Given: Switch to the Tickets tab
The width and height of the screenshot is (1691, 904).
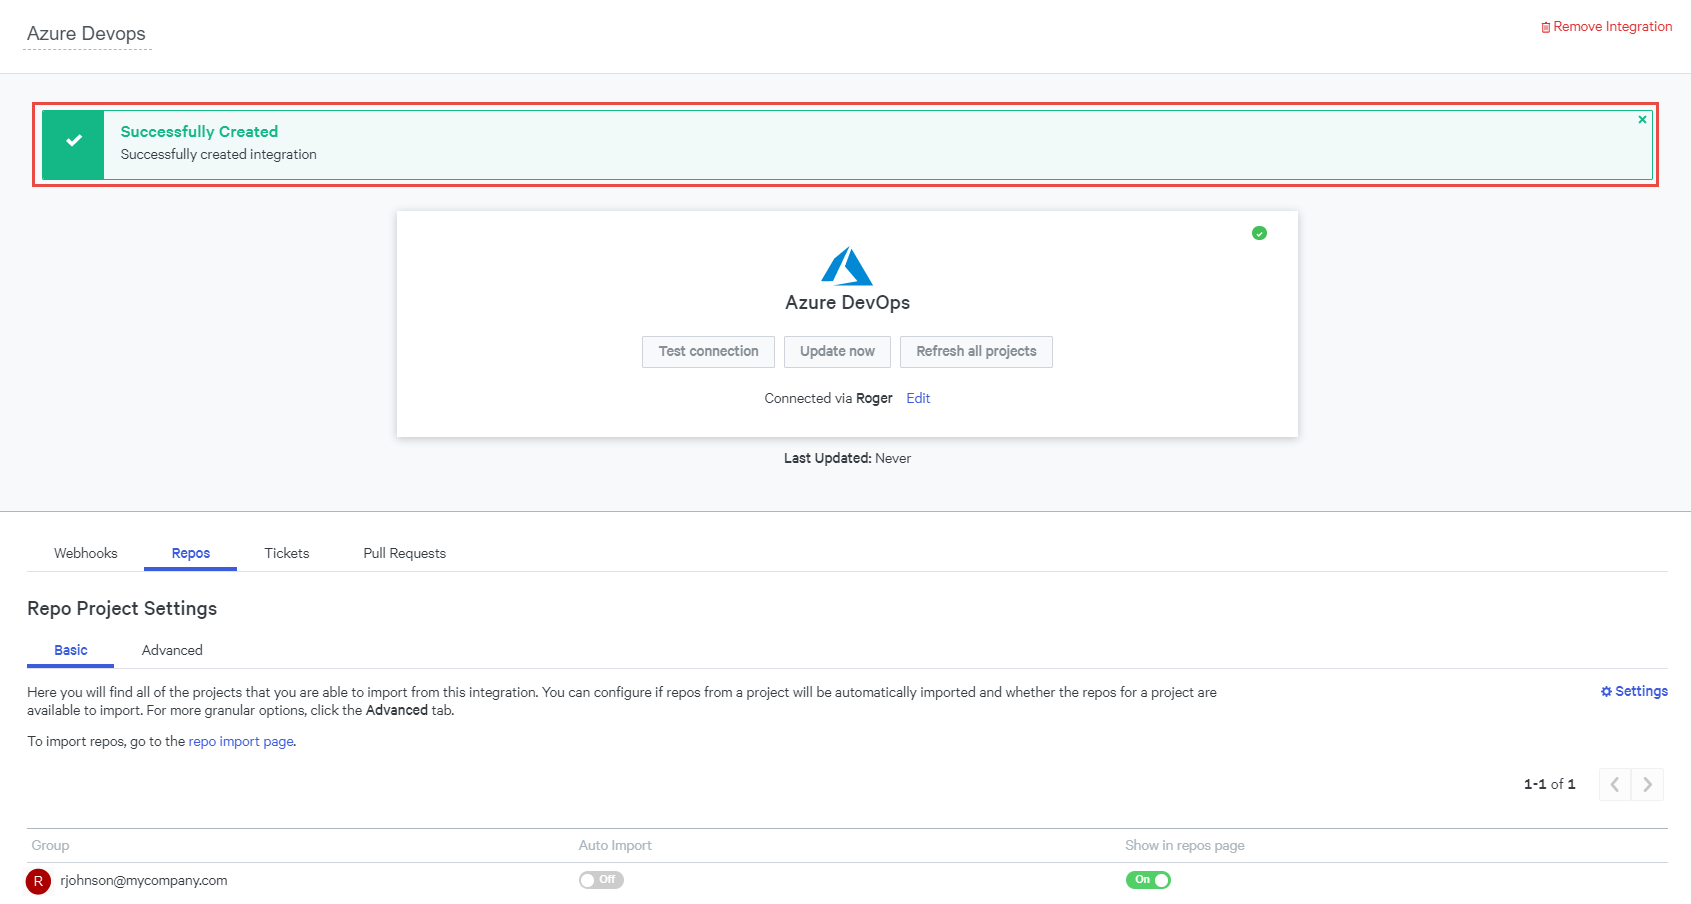Looking at the screenshot, I should coord(287,553).
